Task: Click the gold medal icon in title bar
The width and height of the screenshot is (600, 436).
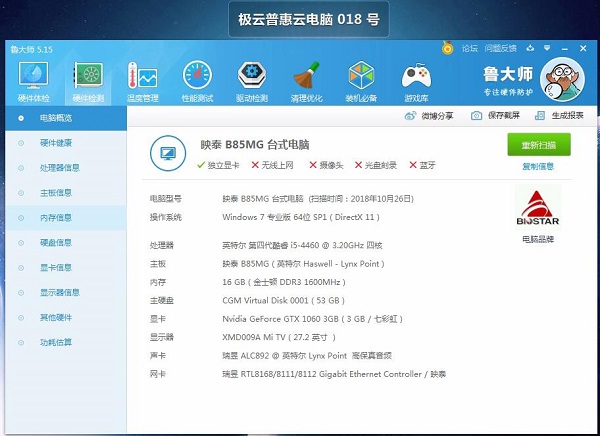Action: (447, 48)
